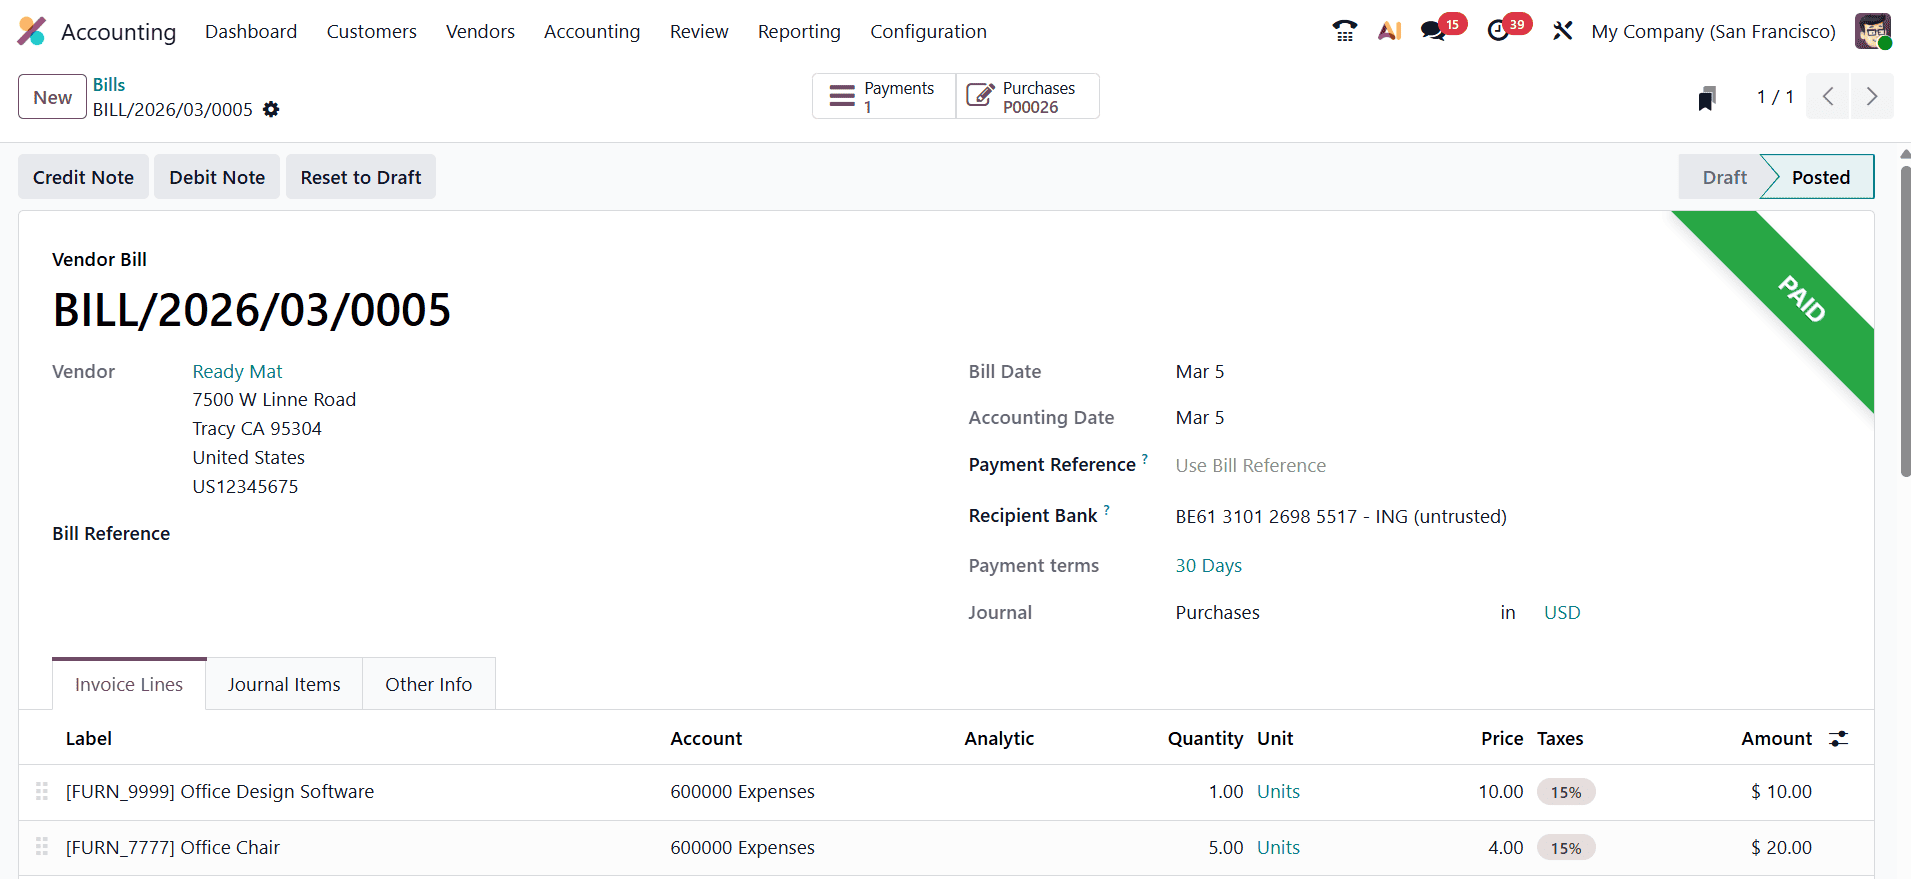1911x879 pixels.
Task: Click quantity 5.00 on Office Chair line
Action: click(x=1225, y=847)
